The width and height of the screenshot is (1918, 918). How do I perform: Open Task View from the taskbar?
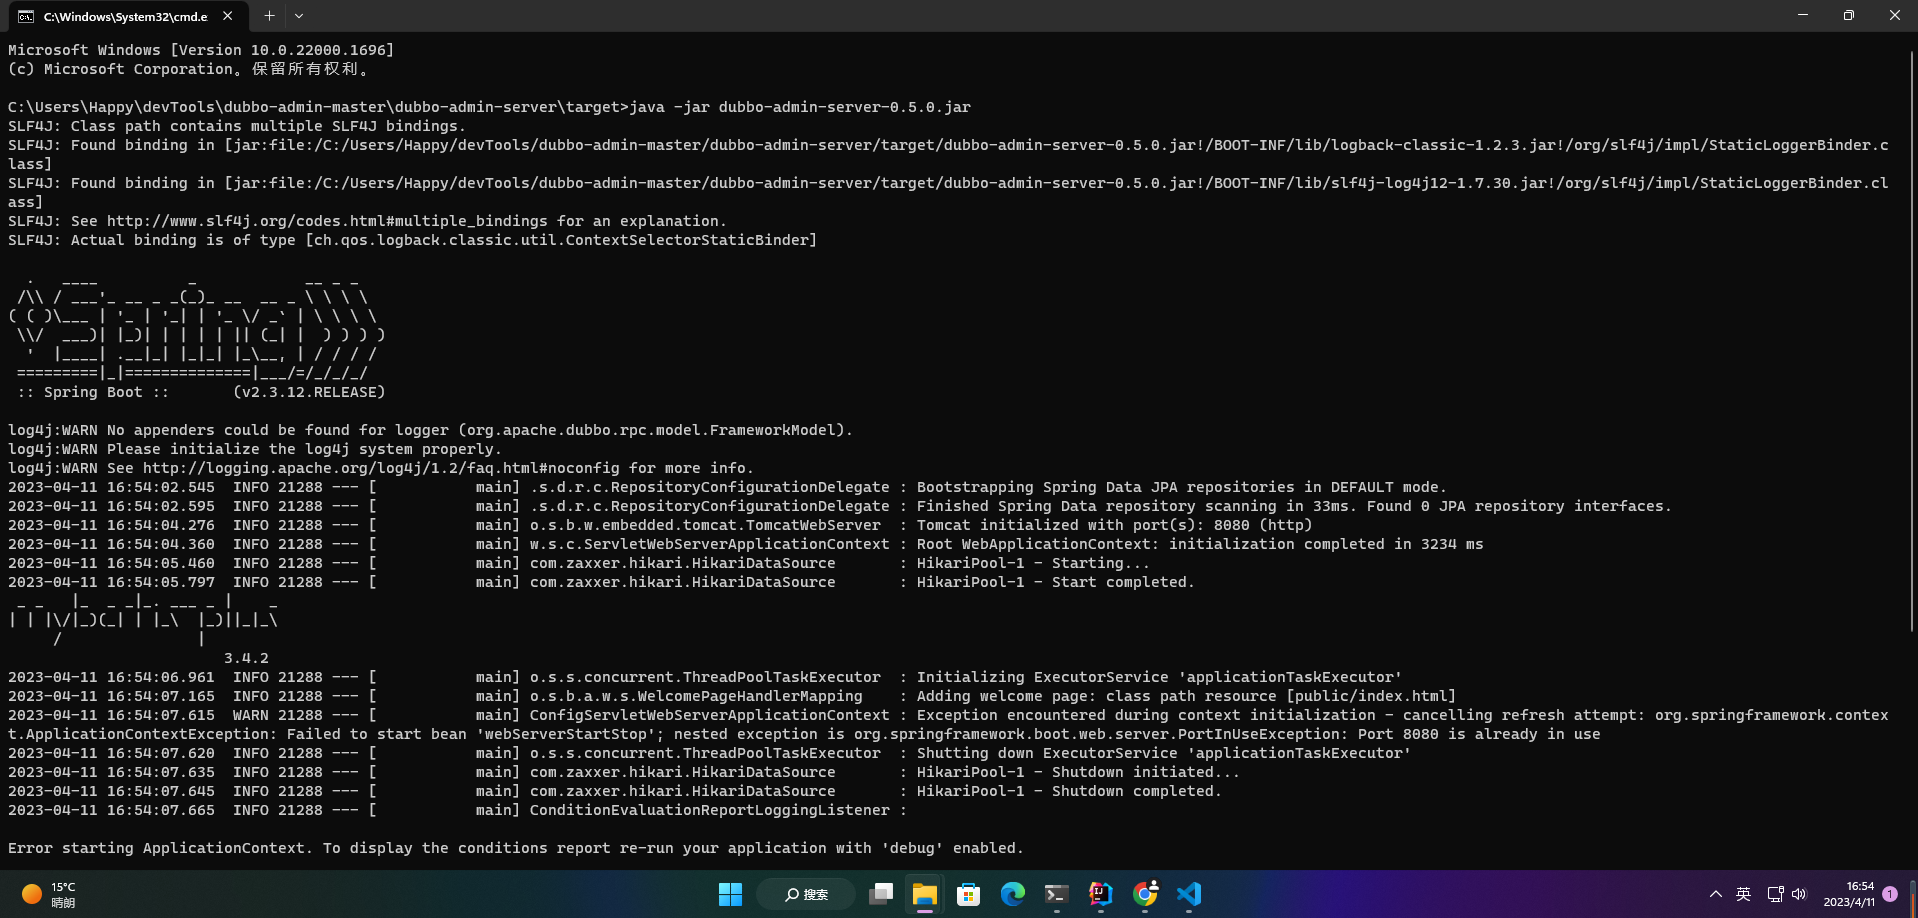tap(881, 894)
